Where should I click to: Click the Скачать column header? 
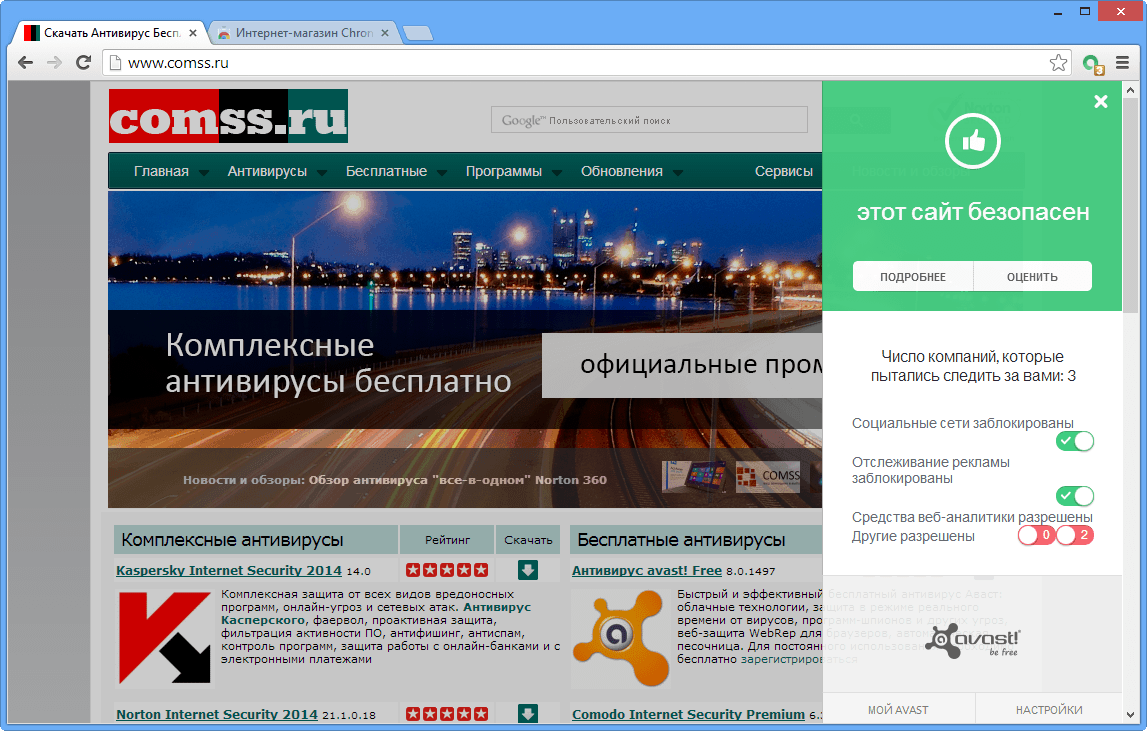[528, 540]
